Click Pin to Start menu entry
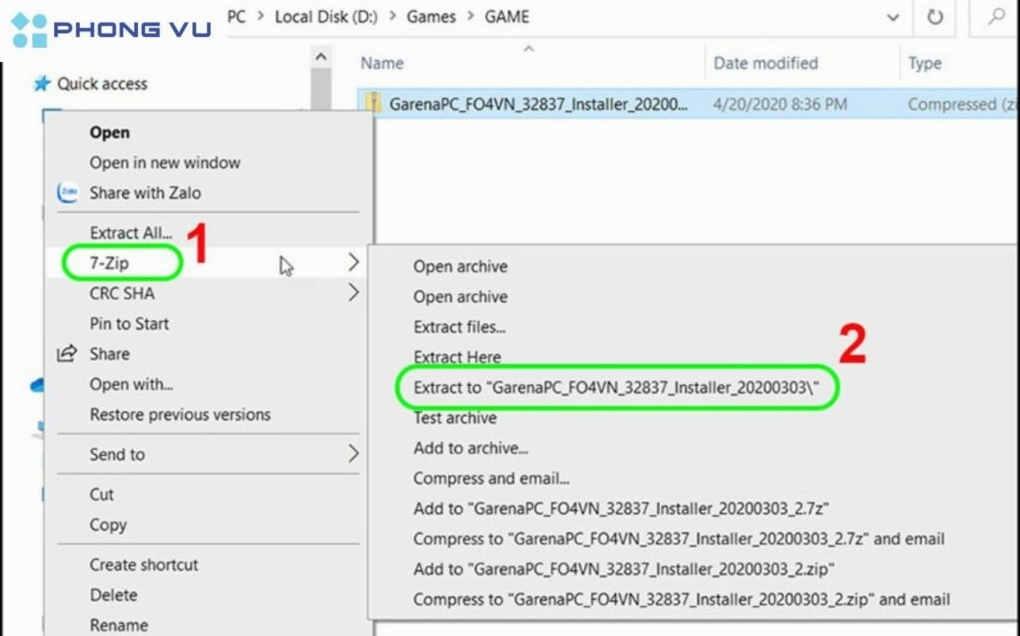Screen dimensions: 1020x636 (129, 324)
